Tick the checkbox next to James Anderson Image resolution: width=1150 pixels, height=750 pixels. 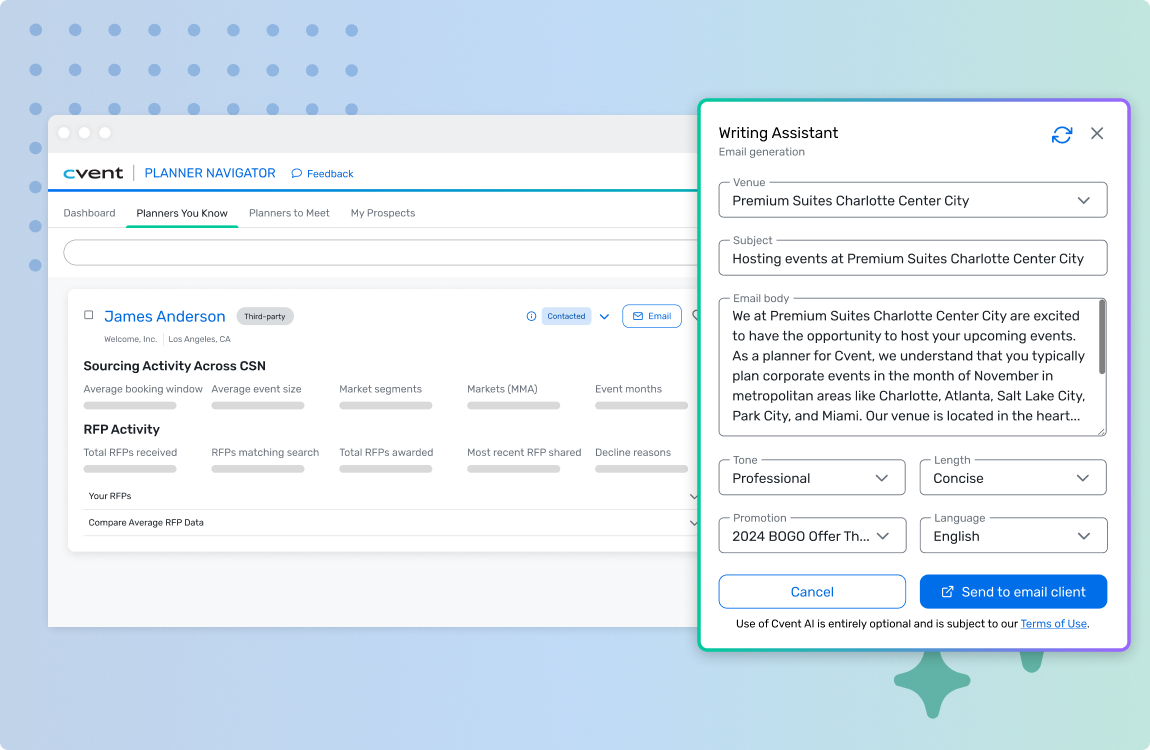click(x=89, y=315)
